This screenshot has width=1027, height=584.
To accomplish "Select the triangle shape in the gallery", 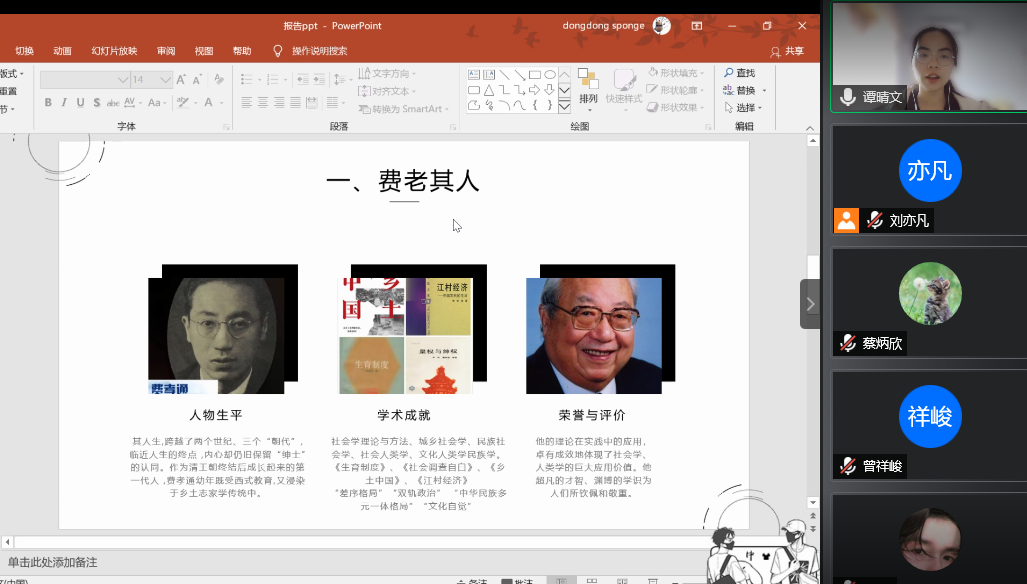I will pyautogui.click(x=489, y=90).
